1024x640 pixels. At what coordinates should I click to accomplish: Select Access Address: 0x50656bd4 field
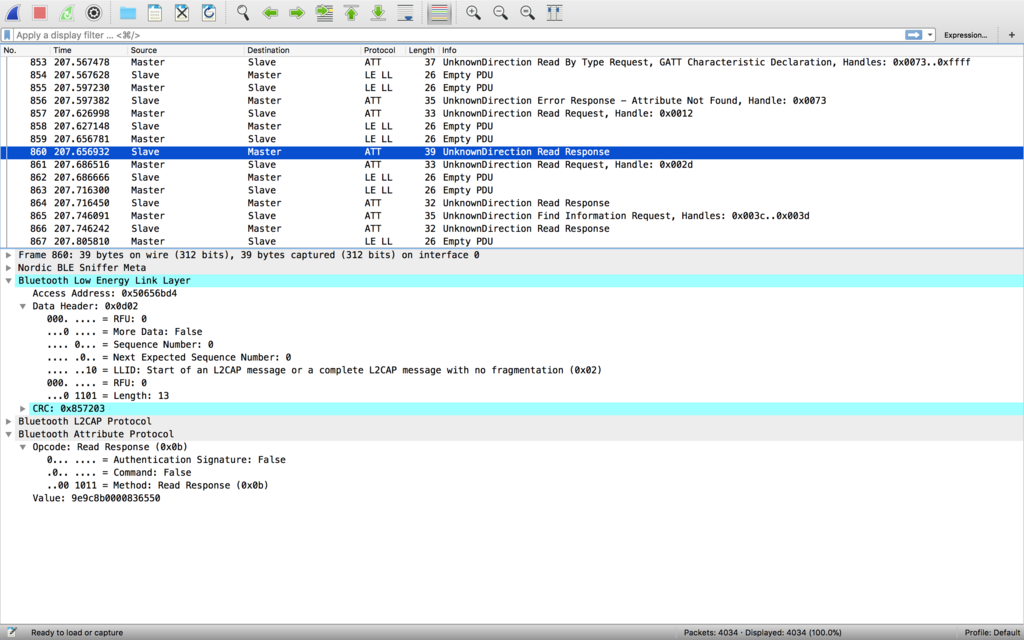tap(104, 293)
